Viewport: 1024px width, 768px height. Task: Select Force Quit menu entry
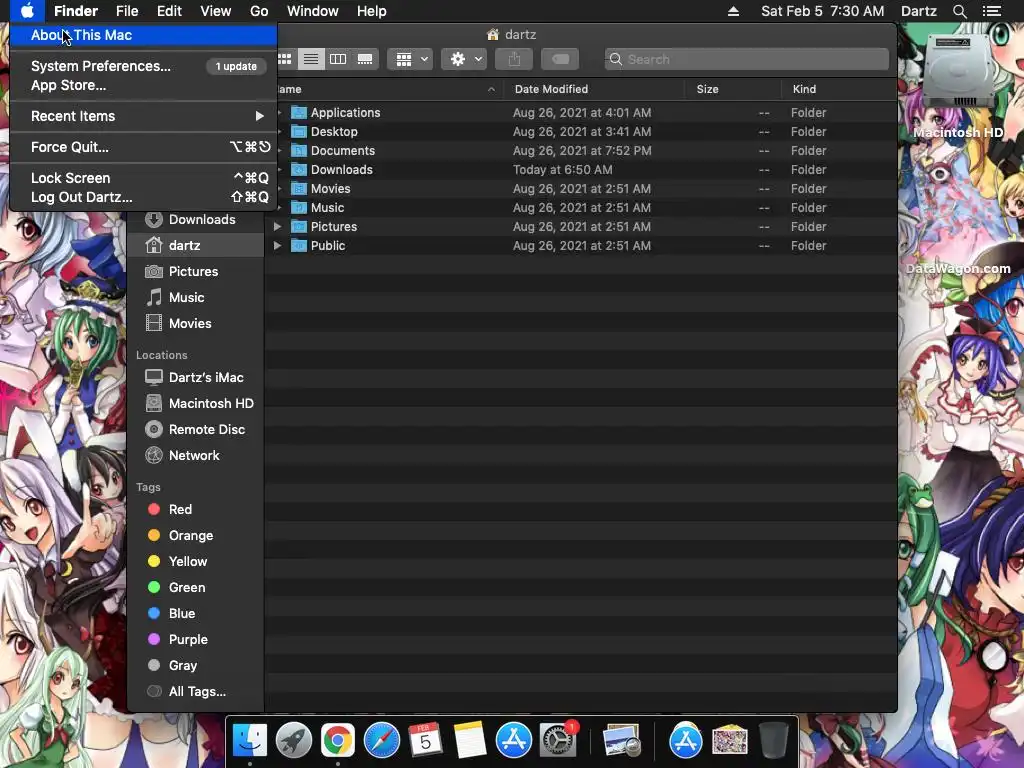(x=143, y=147)
